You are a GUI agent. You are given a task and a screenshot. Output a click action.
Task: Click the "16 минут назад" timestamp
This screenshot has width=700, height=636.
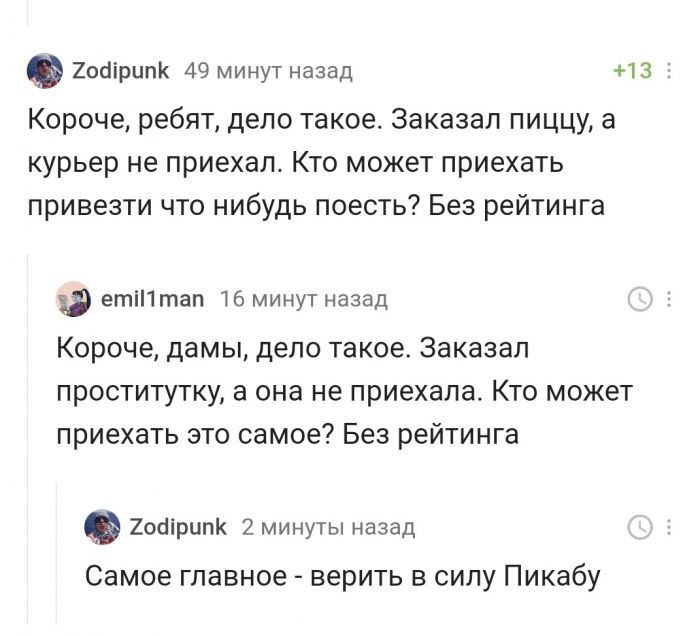click(x=303, y=298)
